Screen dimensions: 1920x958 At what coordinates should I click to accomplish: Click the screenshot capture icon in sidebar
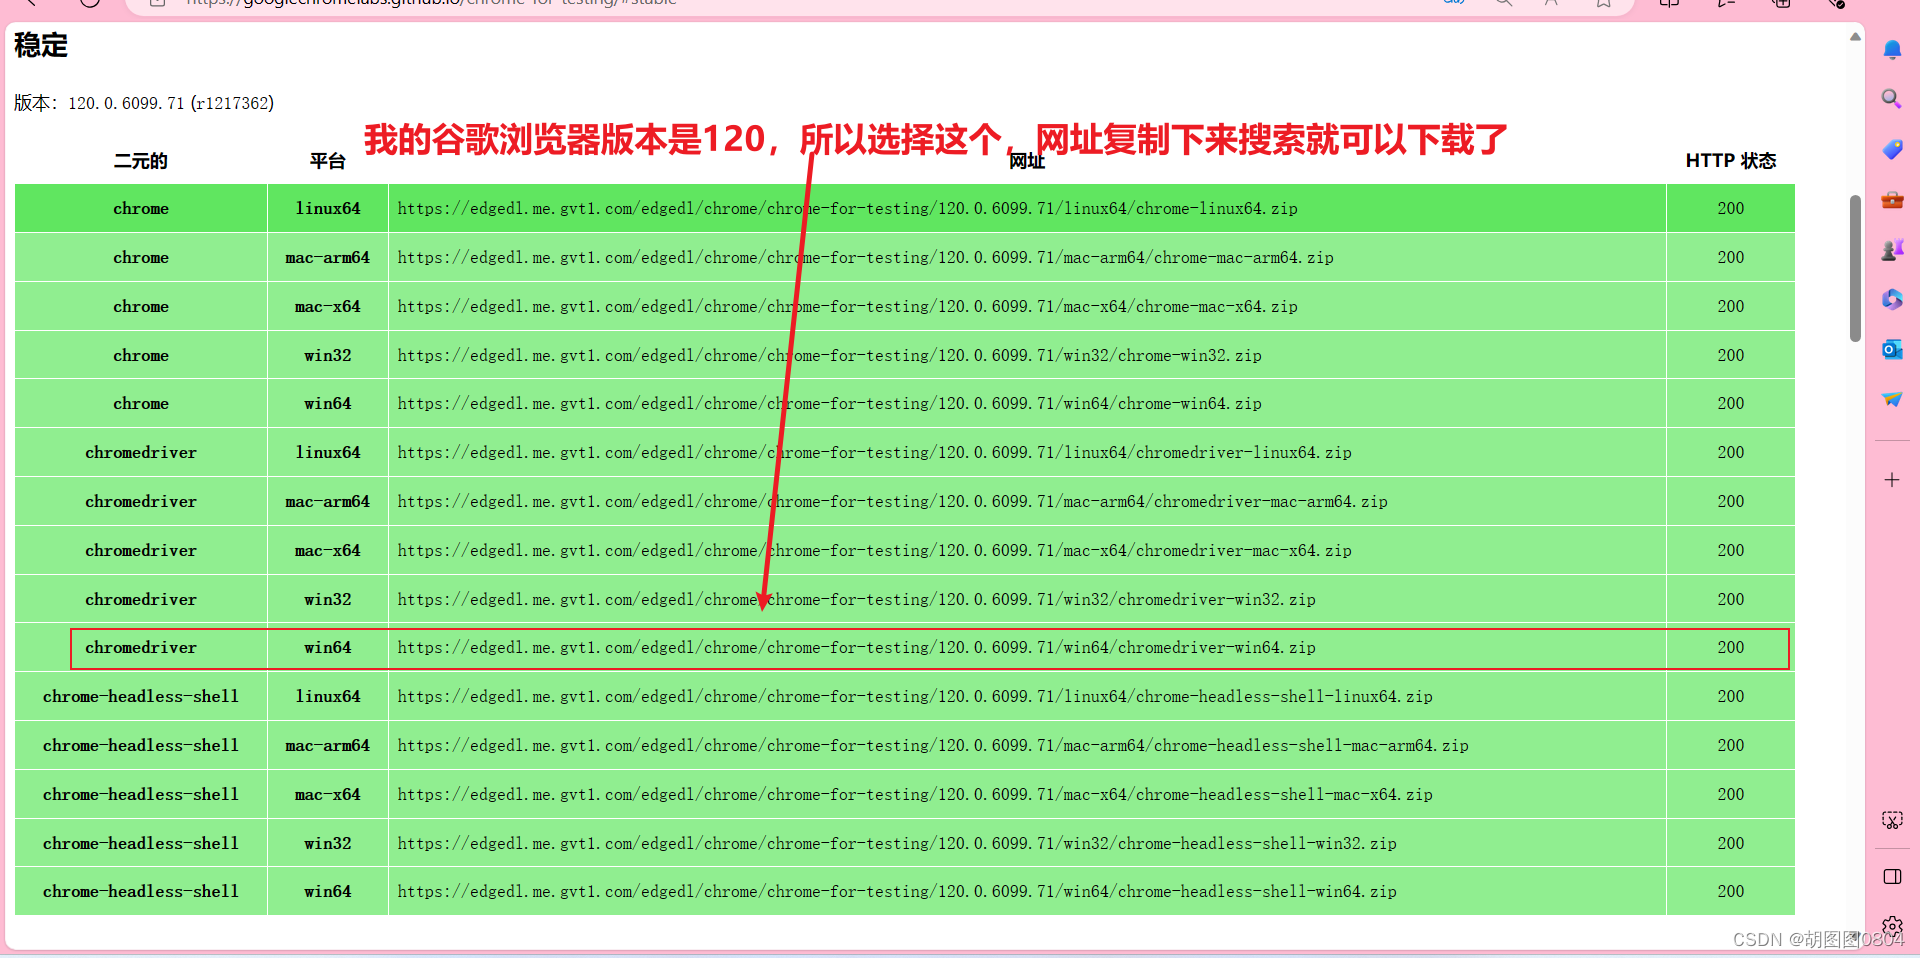[x=1891, y=820]
